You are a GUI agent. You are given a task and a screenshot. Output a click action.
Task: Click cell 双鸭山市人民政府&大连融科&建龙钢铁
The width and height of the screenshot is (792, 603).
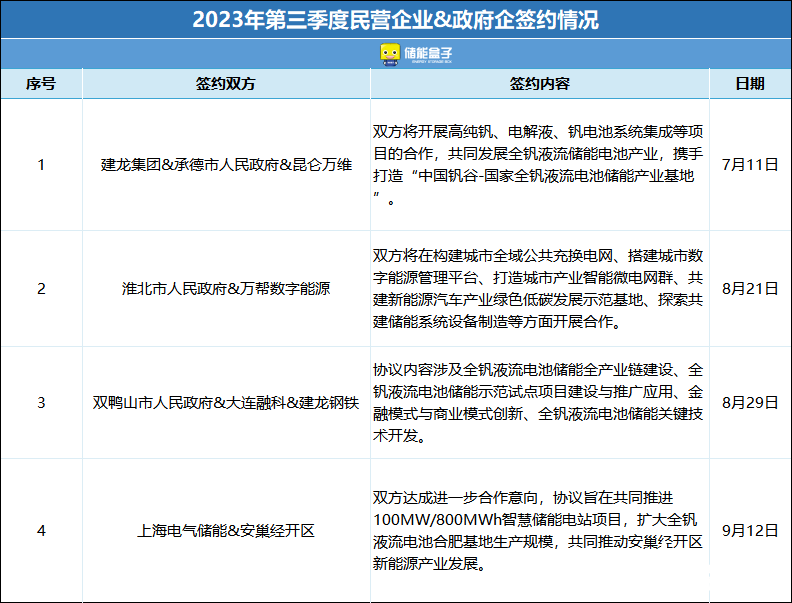coord(226,403)
